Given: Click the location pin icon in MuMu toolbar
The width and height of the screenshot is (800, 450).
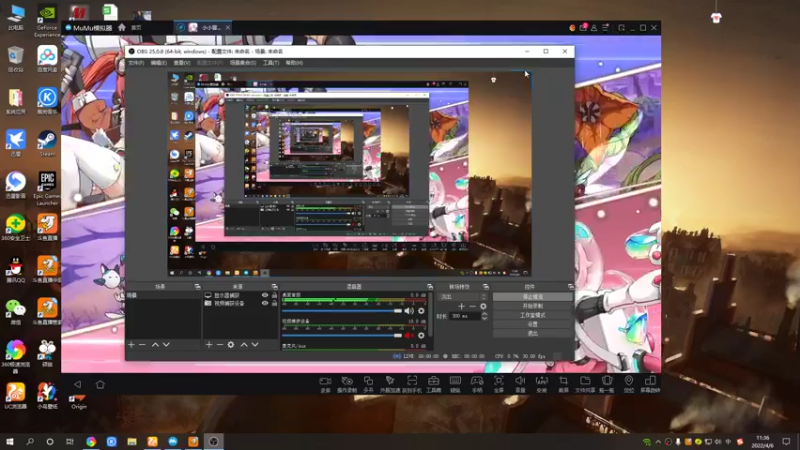Looking at the screenshot, I should coord(629,381).
